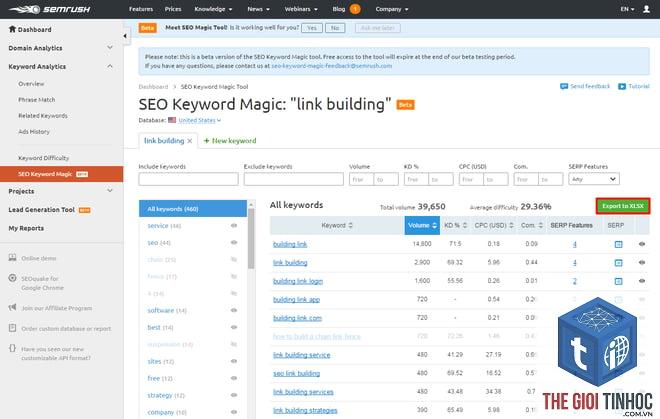Hide the building link keyword row
660x419 pixels.
(642, 244)
